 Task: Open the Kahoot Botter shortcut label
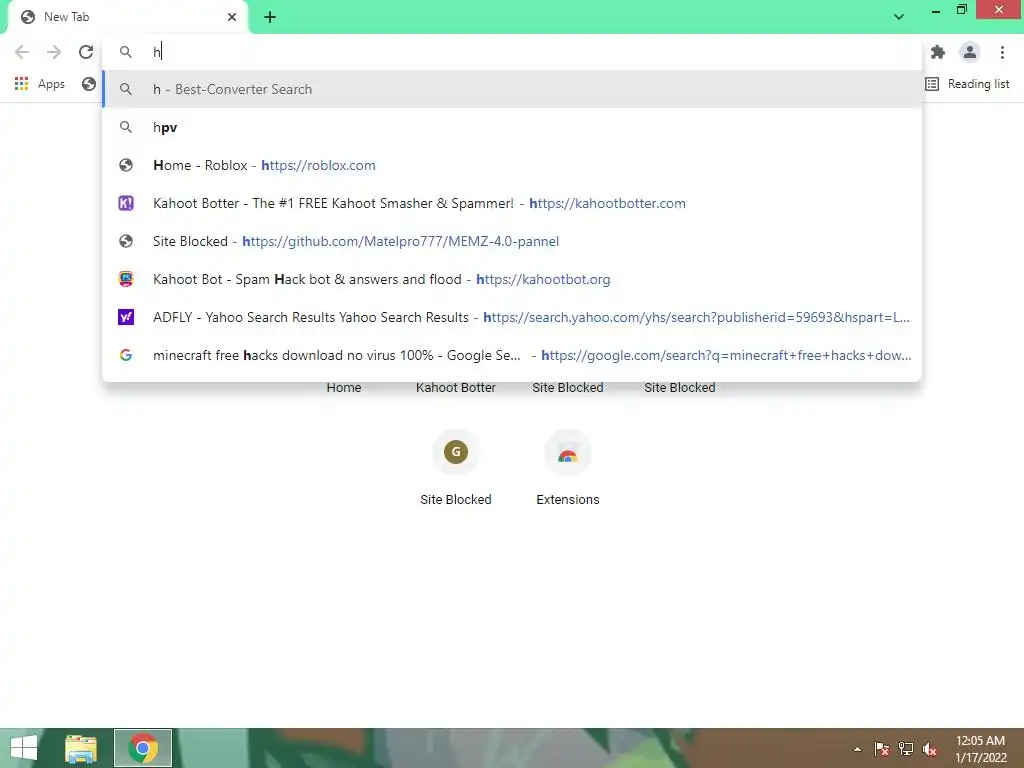pyautogui.click(x=456, y=387)
